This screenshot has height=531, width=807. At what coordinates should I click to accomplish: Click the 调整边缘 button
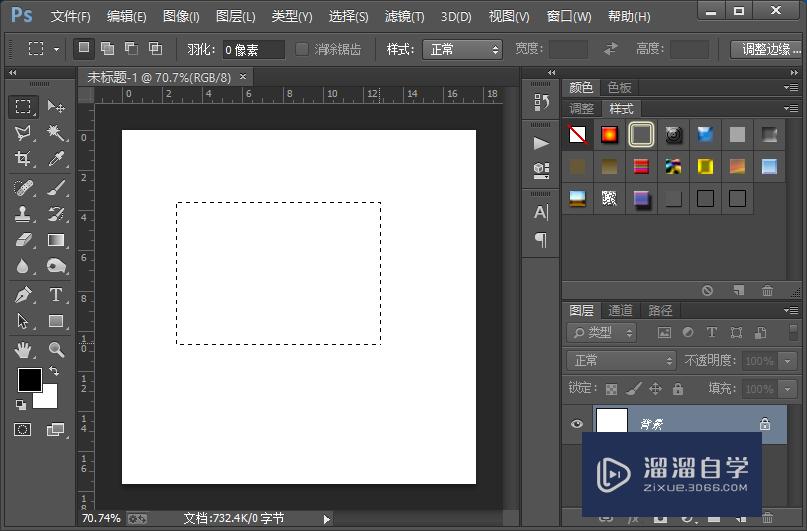pyautogui.click(x=767, y=49)
